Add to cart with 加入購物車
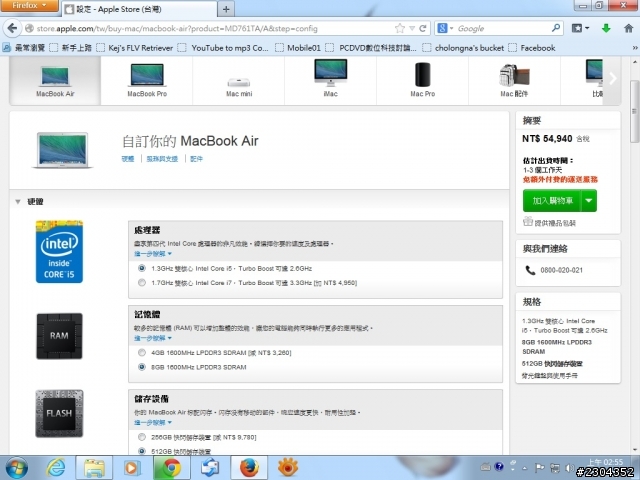640x480 pixels. point(552,200)
